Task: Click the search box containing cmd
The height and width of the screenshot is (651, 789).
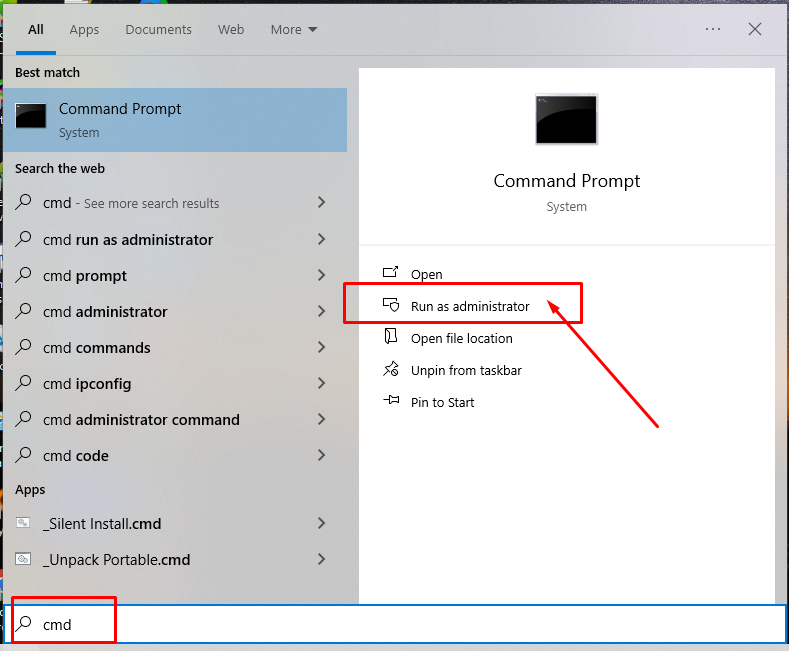Action: point(400,625)
